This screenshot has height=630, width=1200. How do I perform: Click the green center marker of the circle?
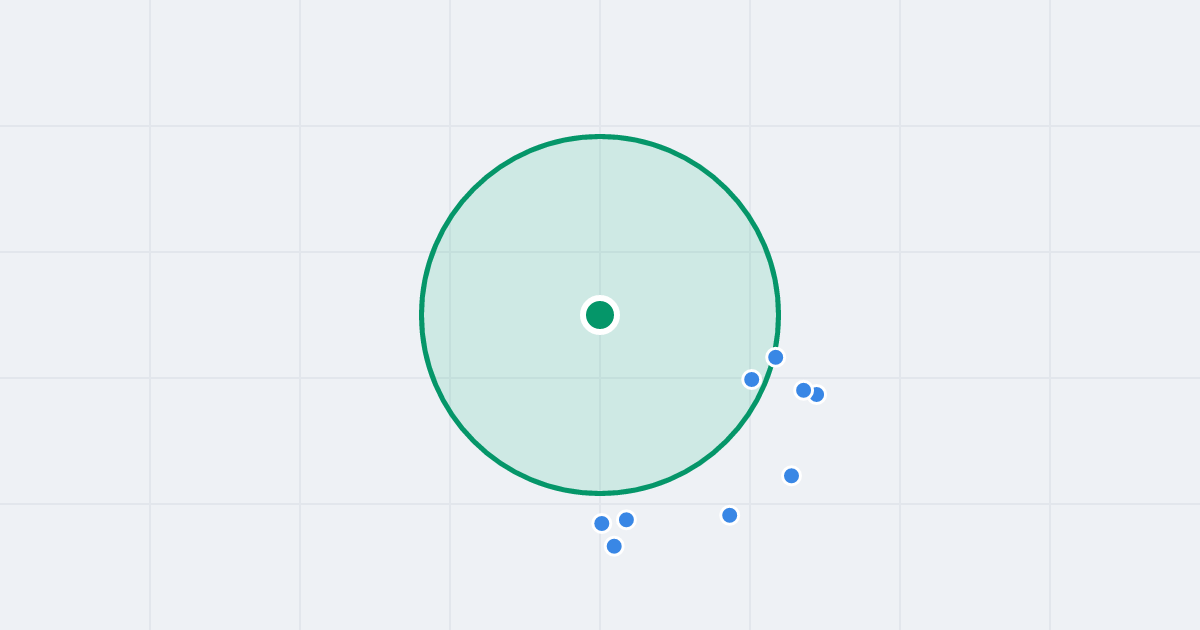[600, 315]
